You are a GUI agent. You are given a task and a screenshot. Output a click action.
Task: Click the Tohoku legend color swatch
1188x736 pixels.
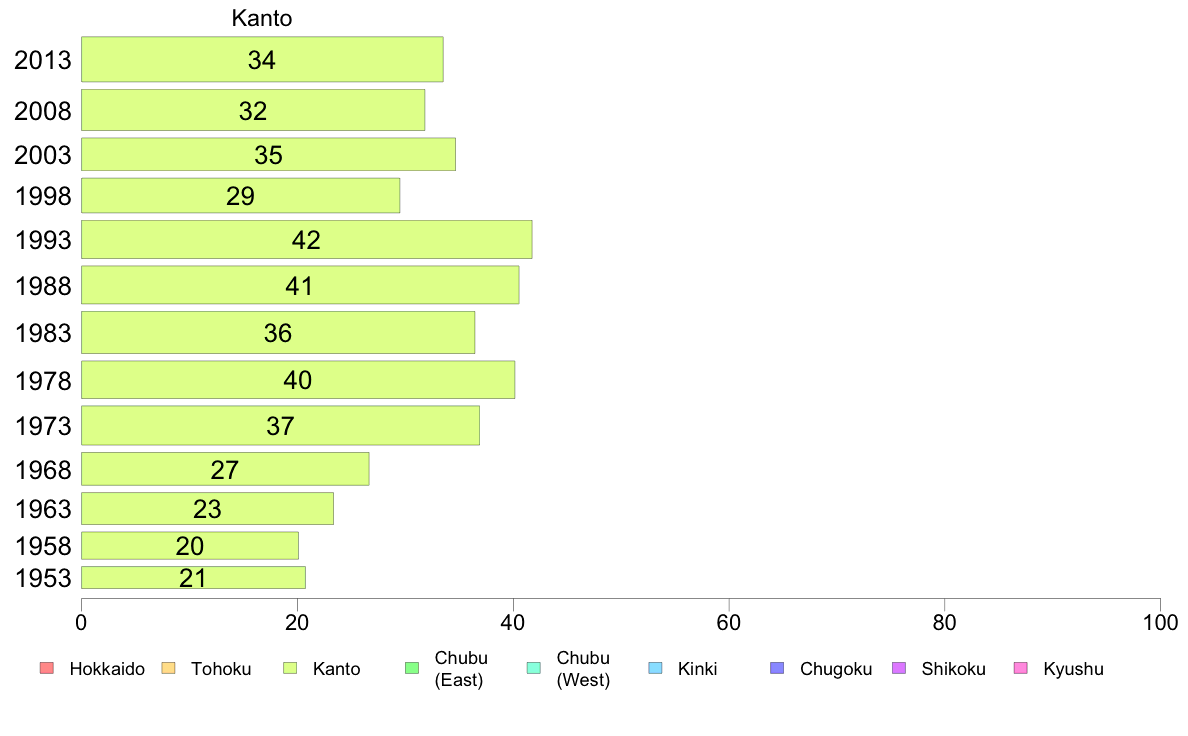pyautogui.click(x=168, y=668)
